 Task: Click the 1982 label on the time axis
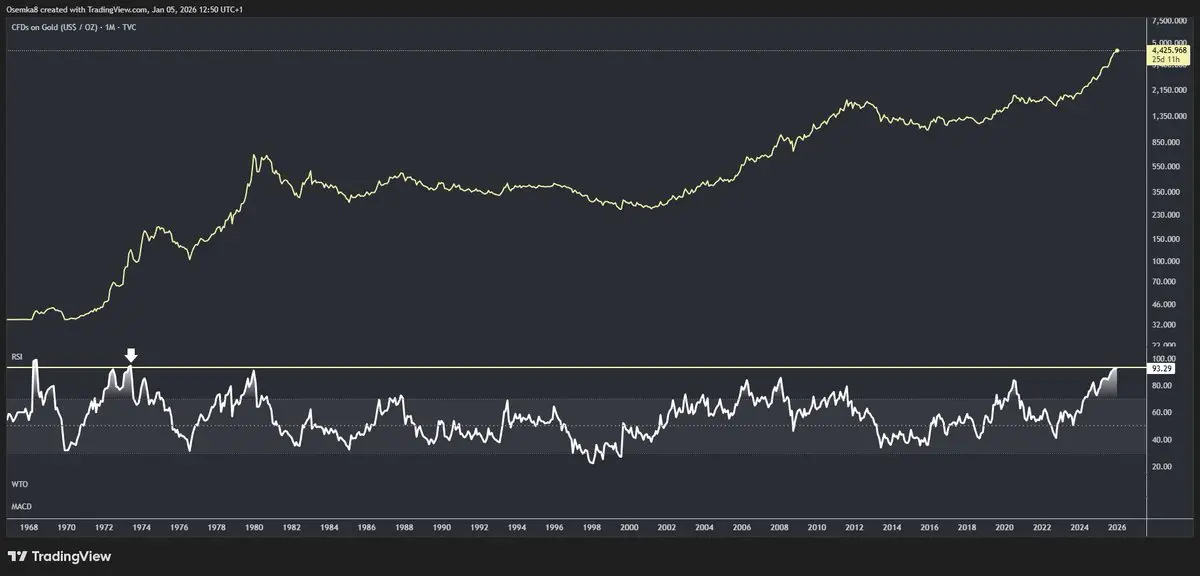pos(291,526)
